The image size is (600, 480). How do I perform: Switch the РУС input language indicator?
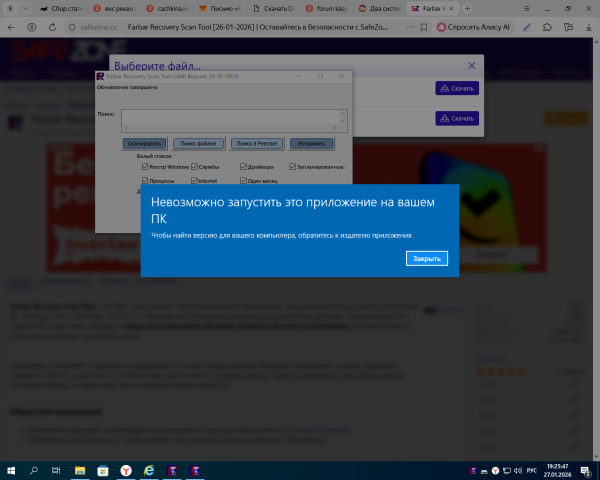click(532, 471)
